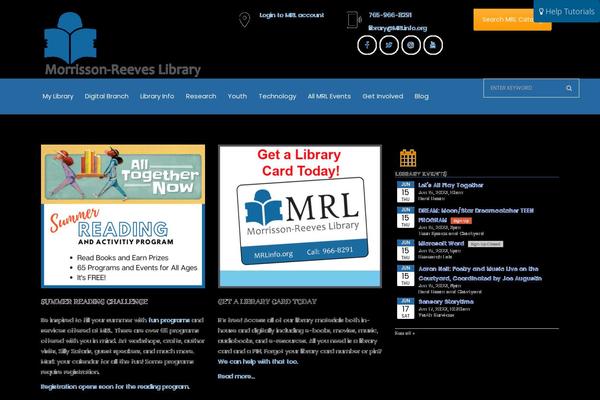
Task: Open the Digital Branch menu
Action: click(x=107, y=96)
